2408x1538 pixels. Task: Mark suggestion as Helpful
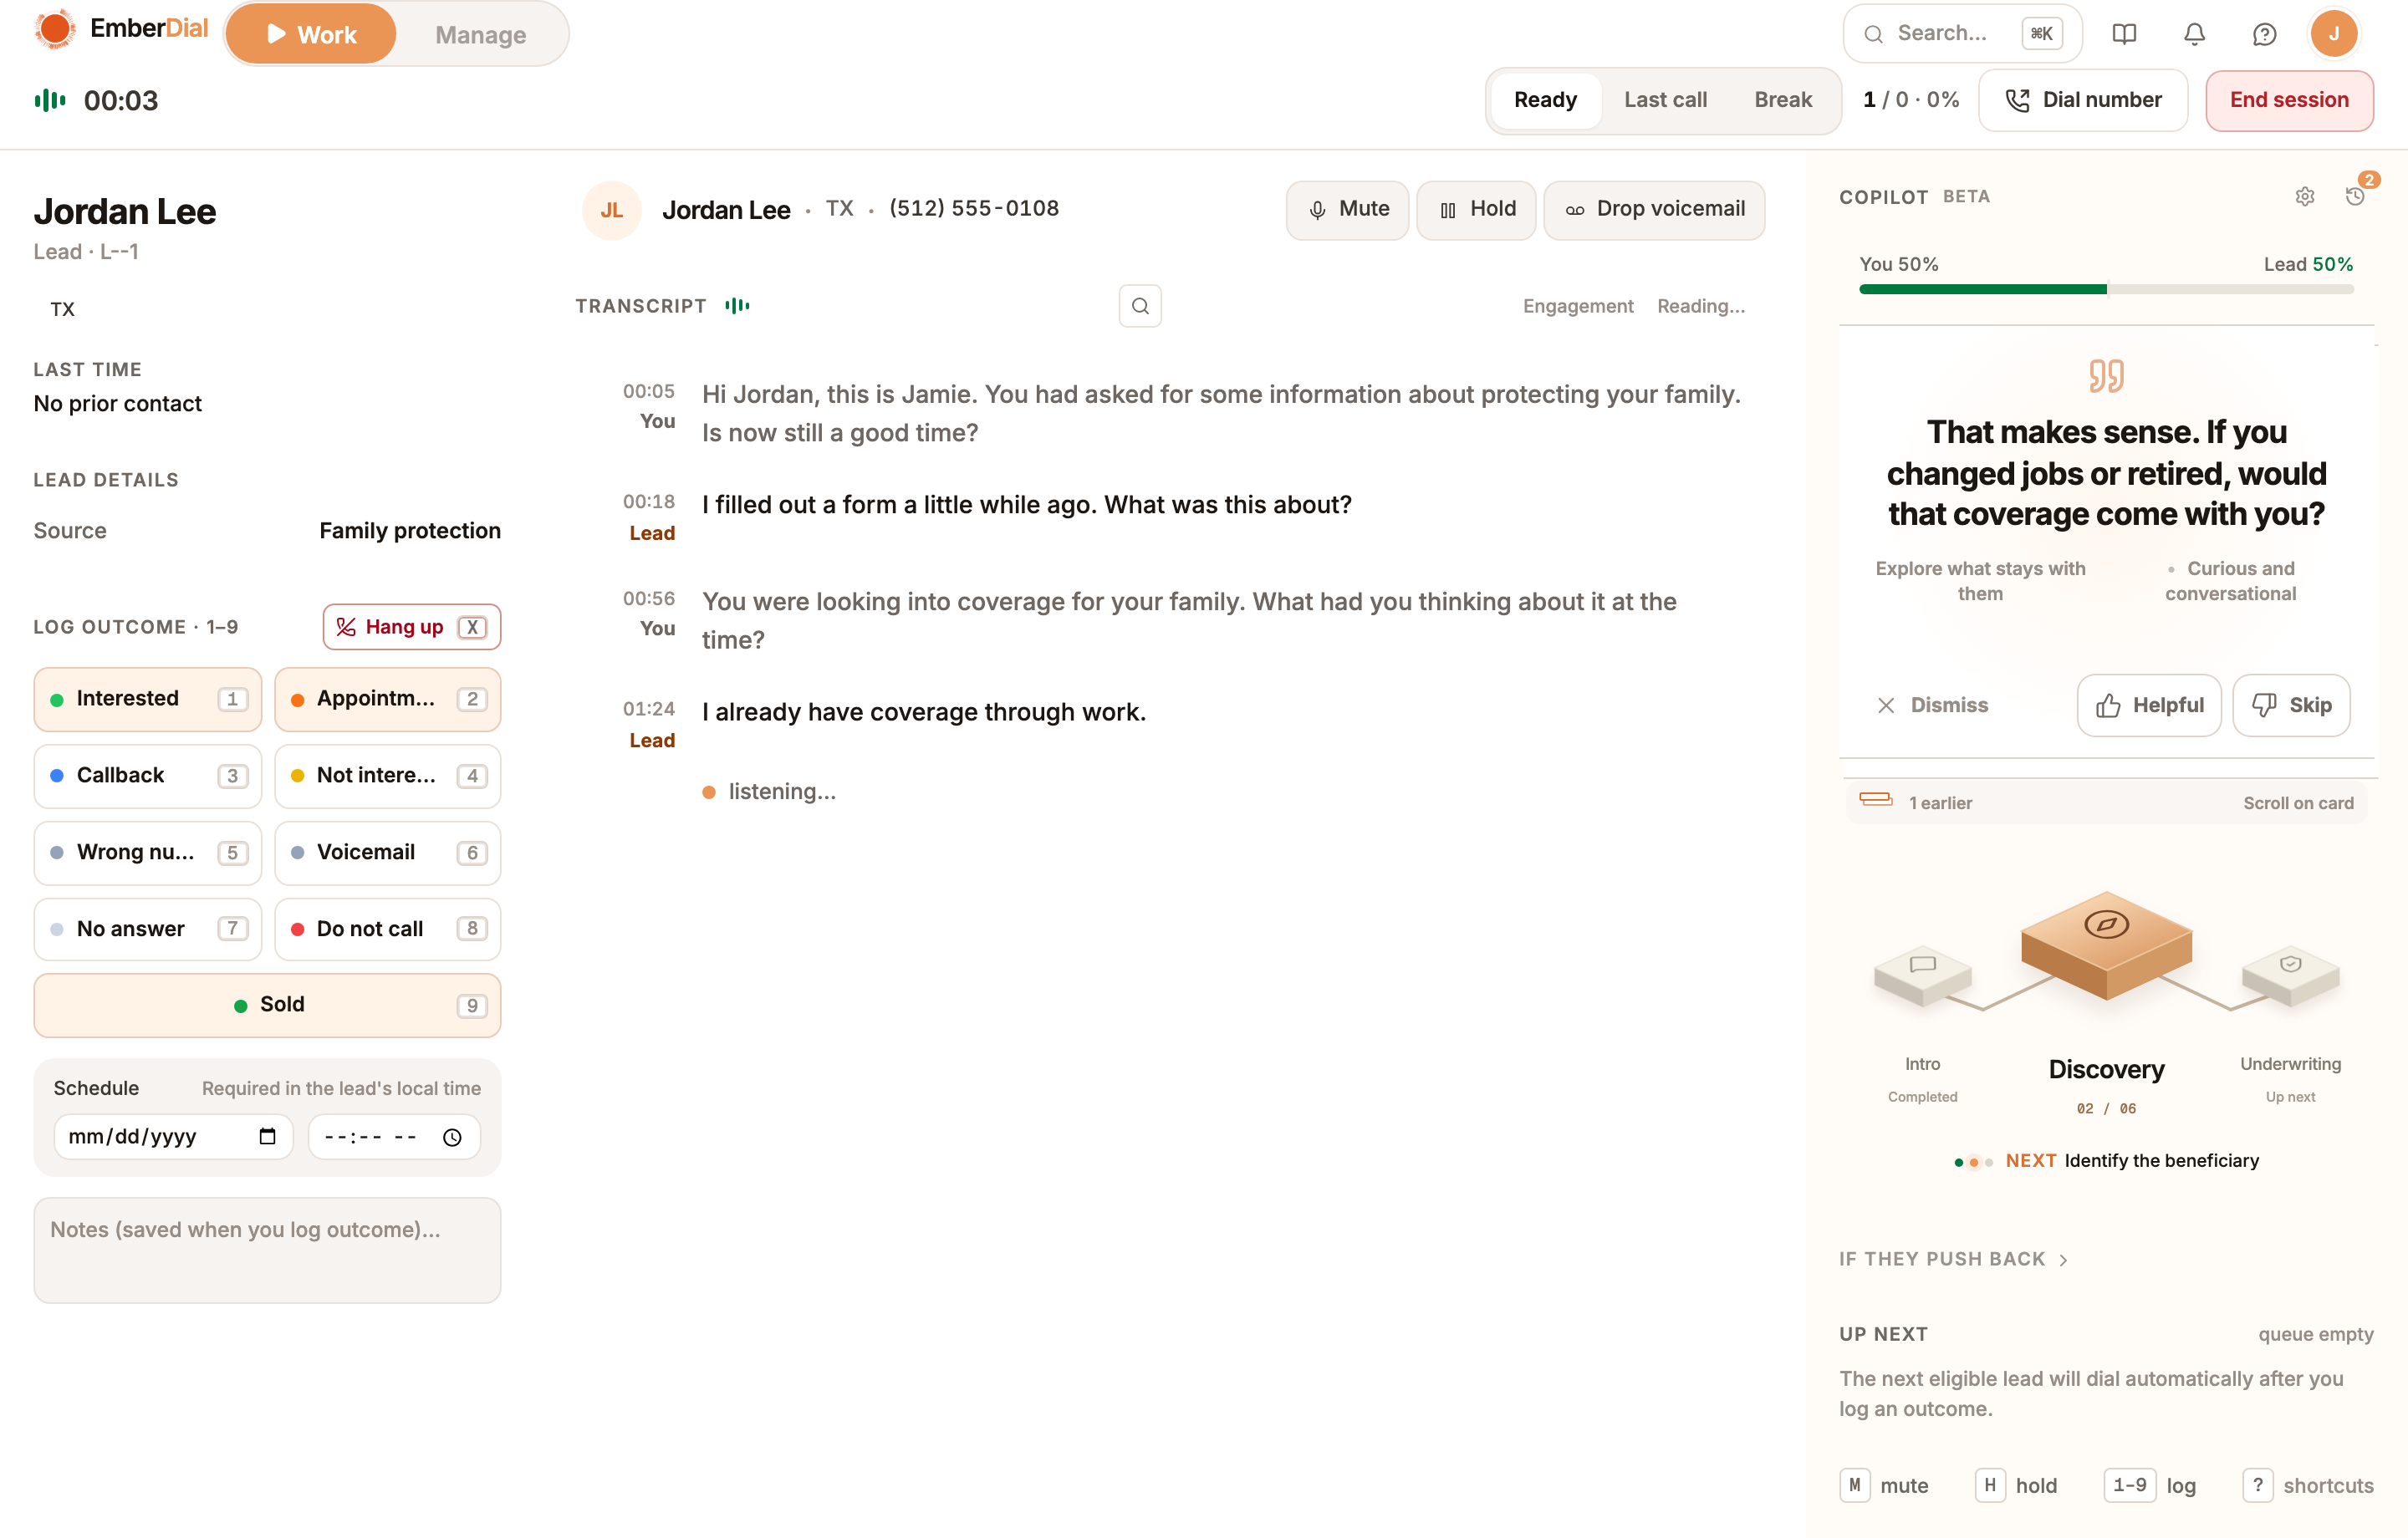pos(2149,705)
